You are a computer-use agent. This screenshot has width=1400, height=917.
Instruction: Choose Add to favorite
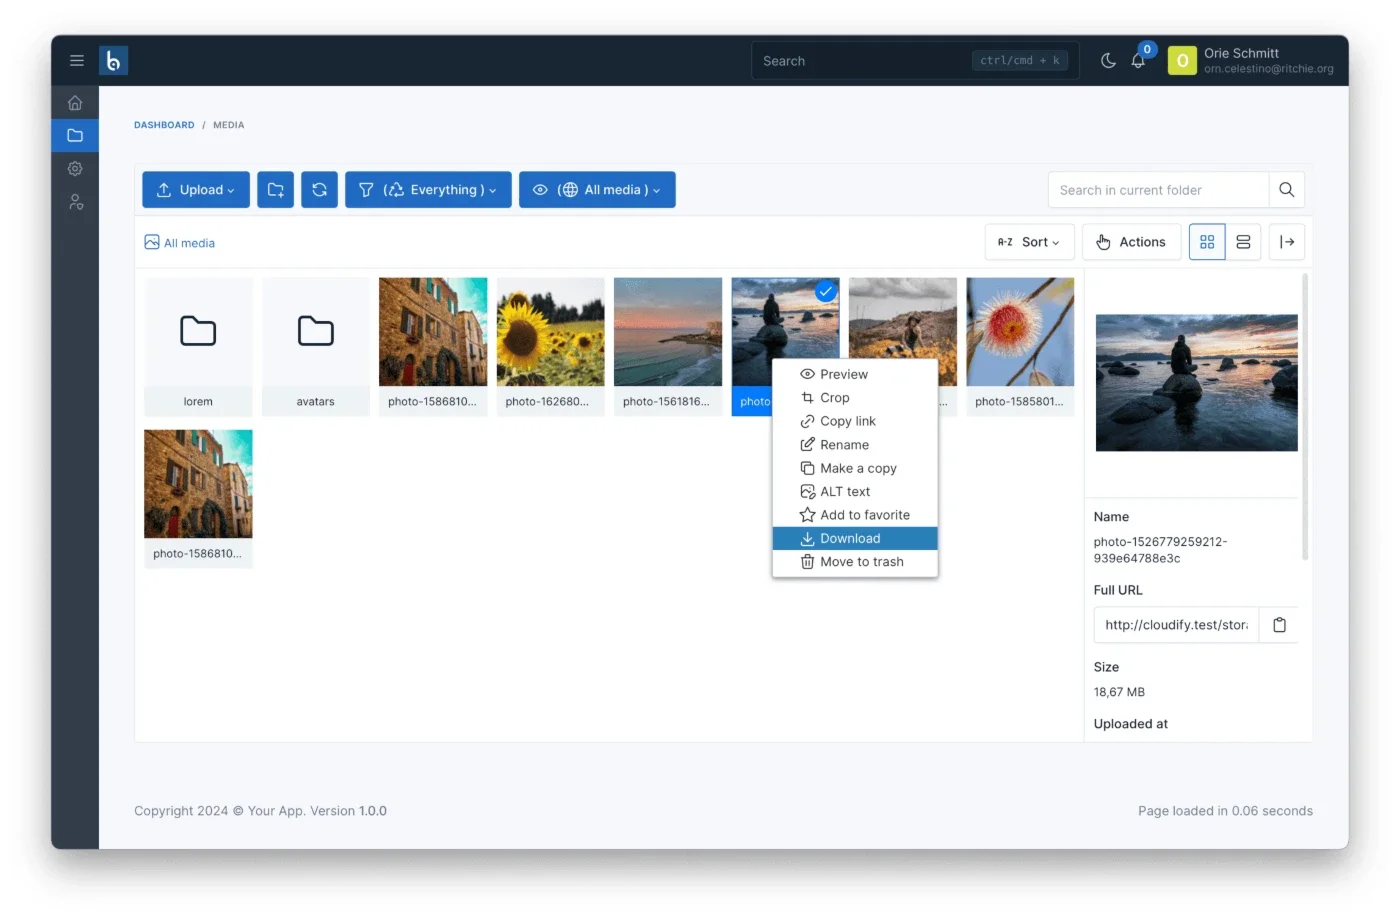(x=855, y=515)
